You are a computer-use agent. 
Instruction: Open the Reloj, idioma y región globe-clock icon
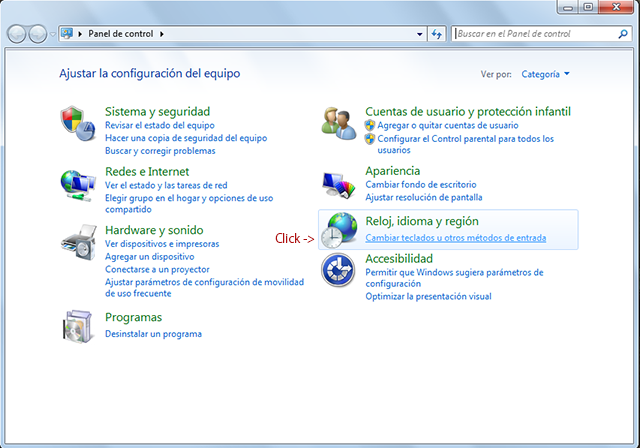338,230
